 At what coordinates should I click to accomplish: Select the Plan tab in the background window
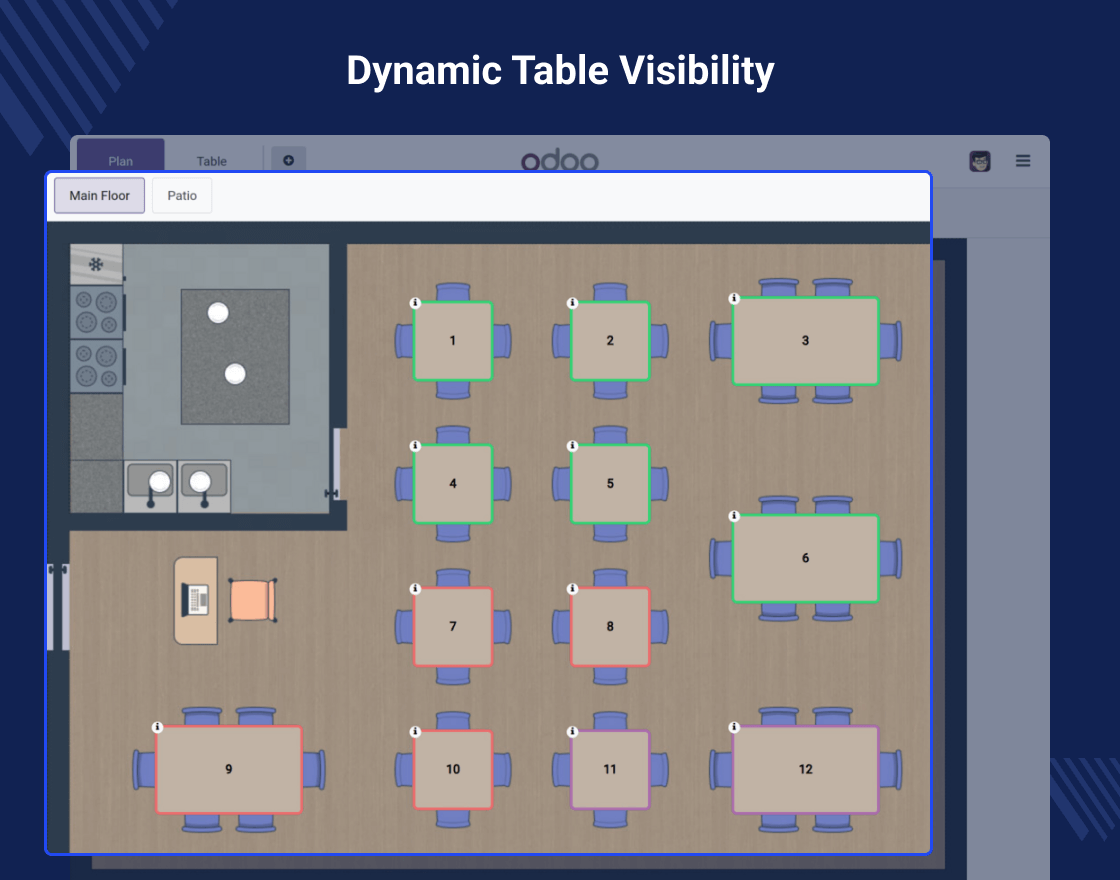pyautogui.click(x=121, y=156)
